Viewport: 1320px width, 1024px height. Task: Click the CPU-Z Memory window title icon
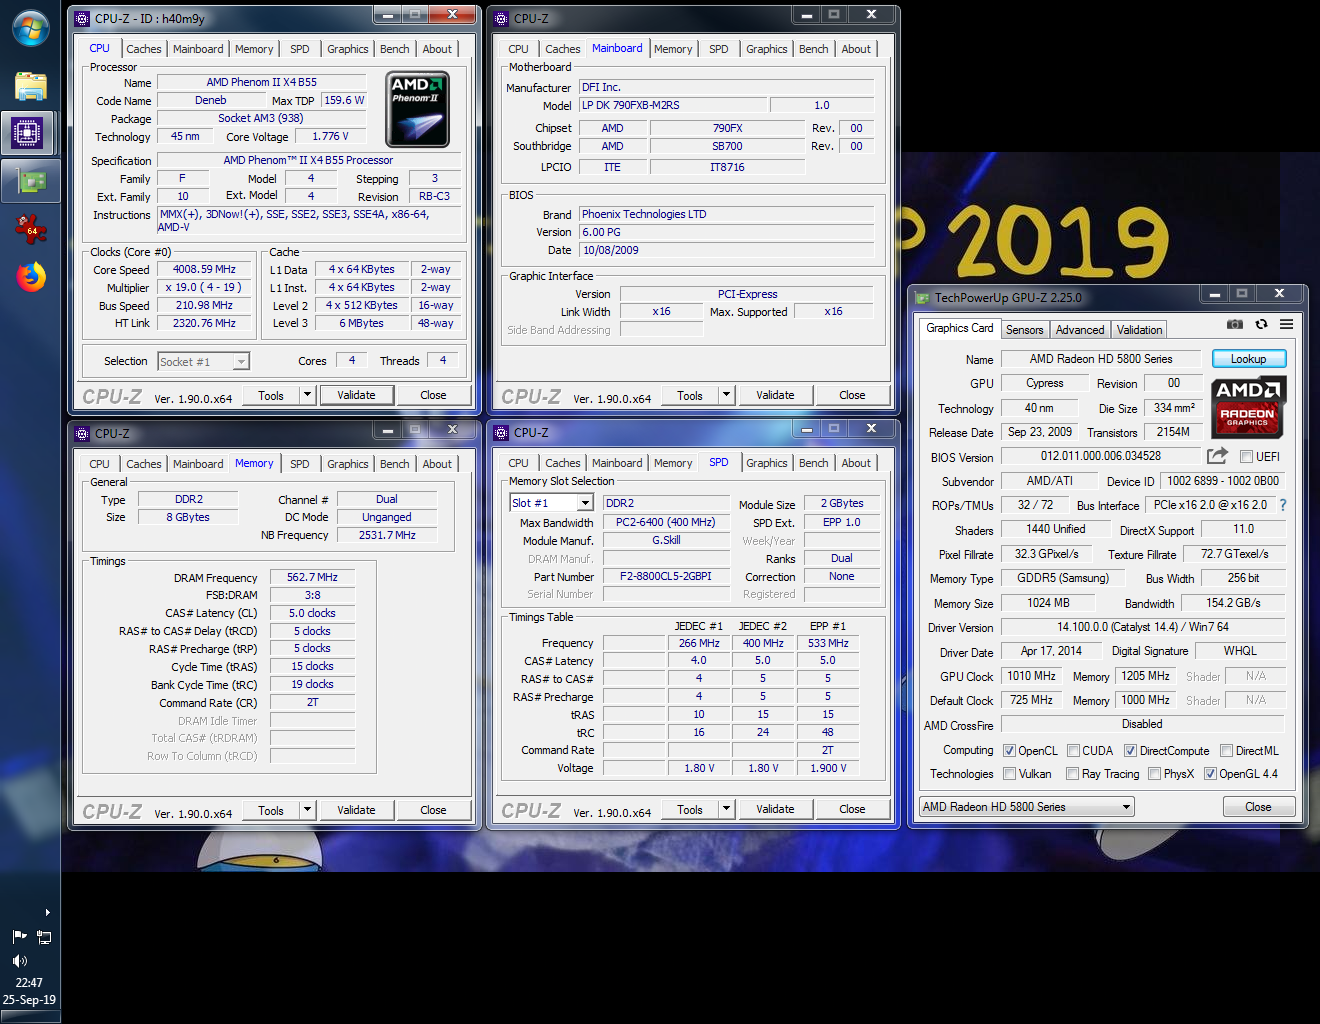coord(82,433)
